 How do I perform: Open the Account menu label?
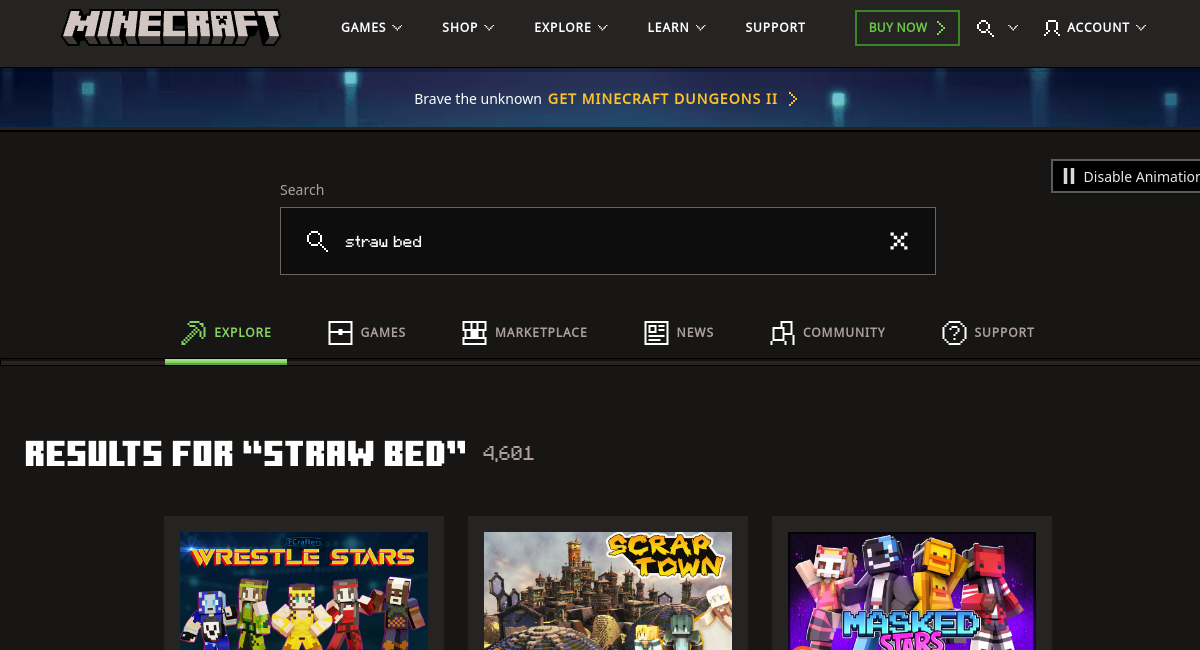point(1098,28)
